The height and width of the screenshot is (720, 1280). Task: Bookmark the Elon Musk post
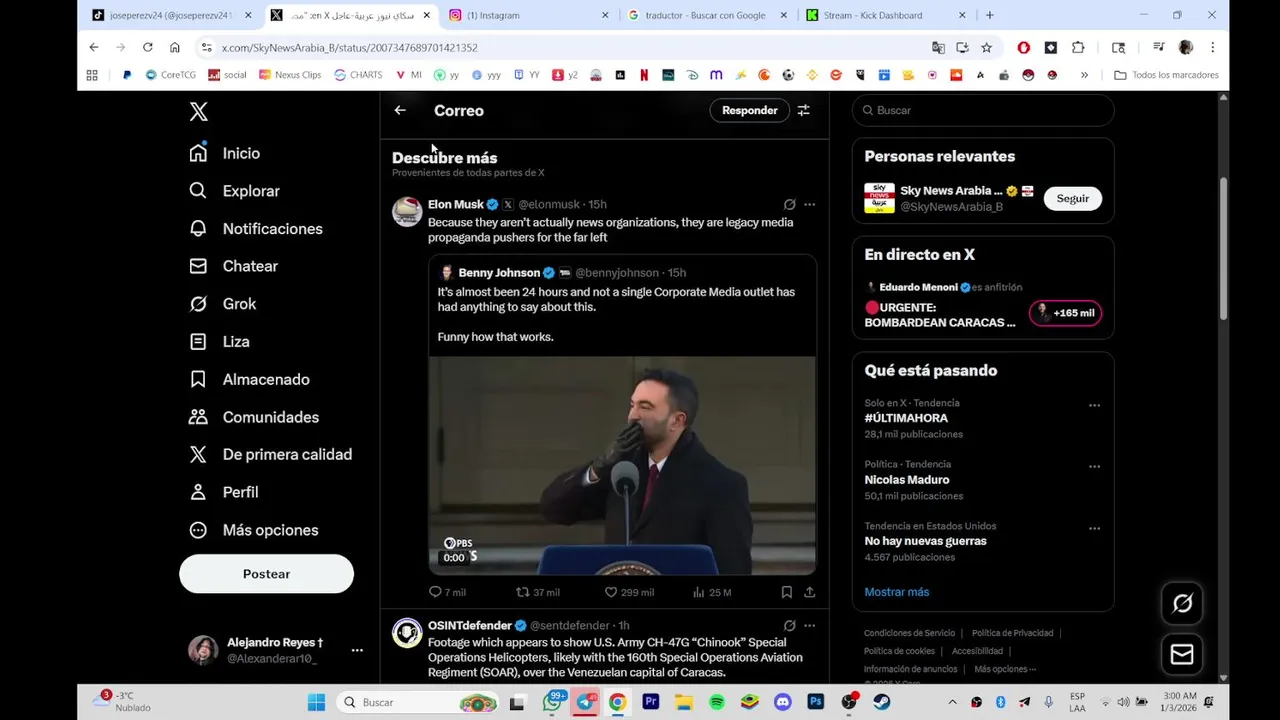pos(787,592)
